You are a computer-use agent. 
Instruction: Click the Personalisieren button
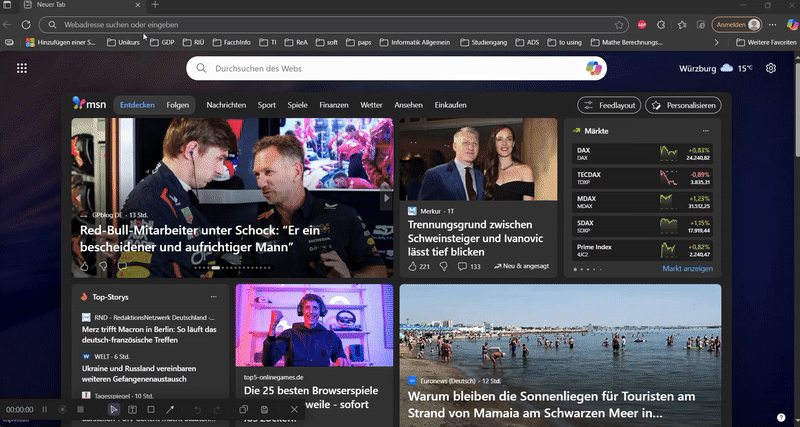coord(684,105)
